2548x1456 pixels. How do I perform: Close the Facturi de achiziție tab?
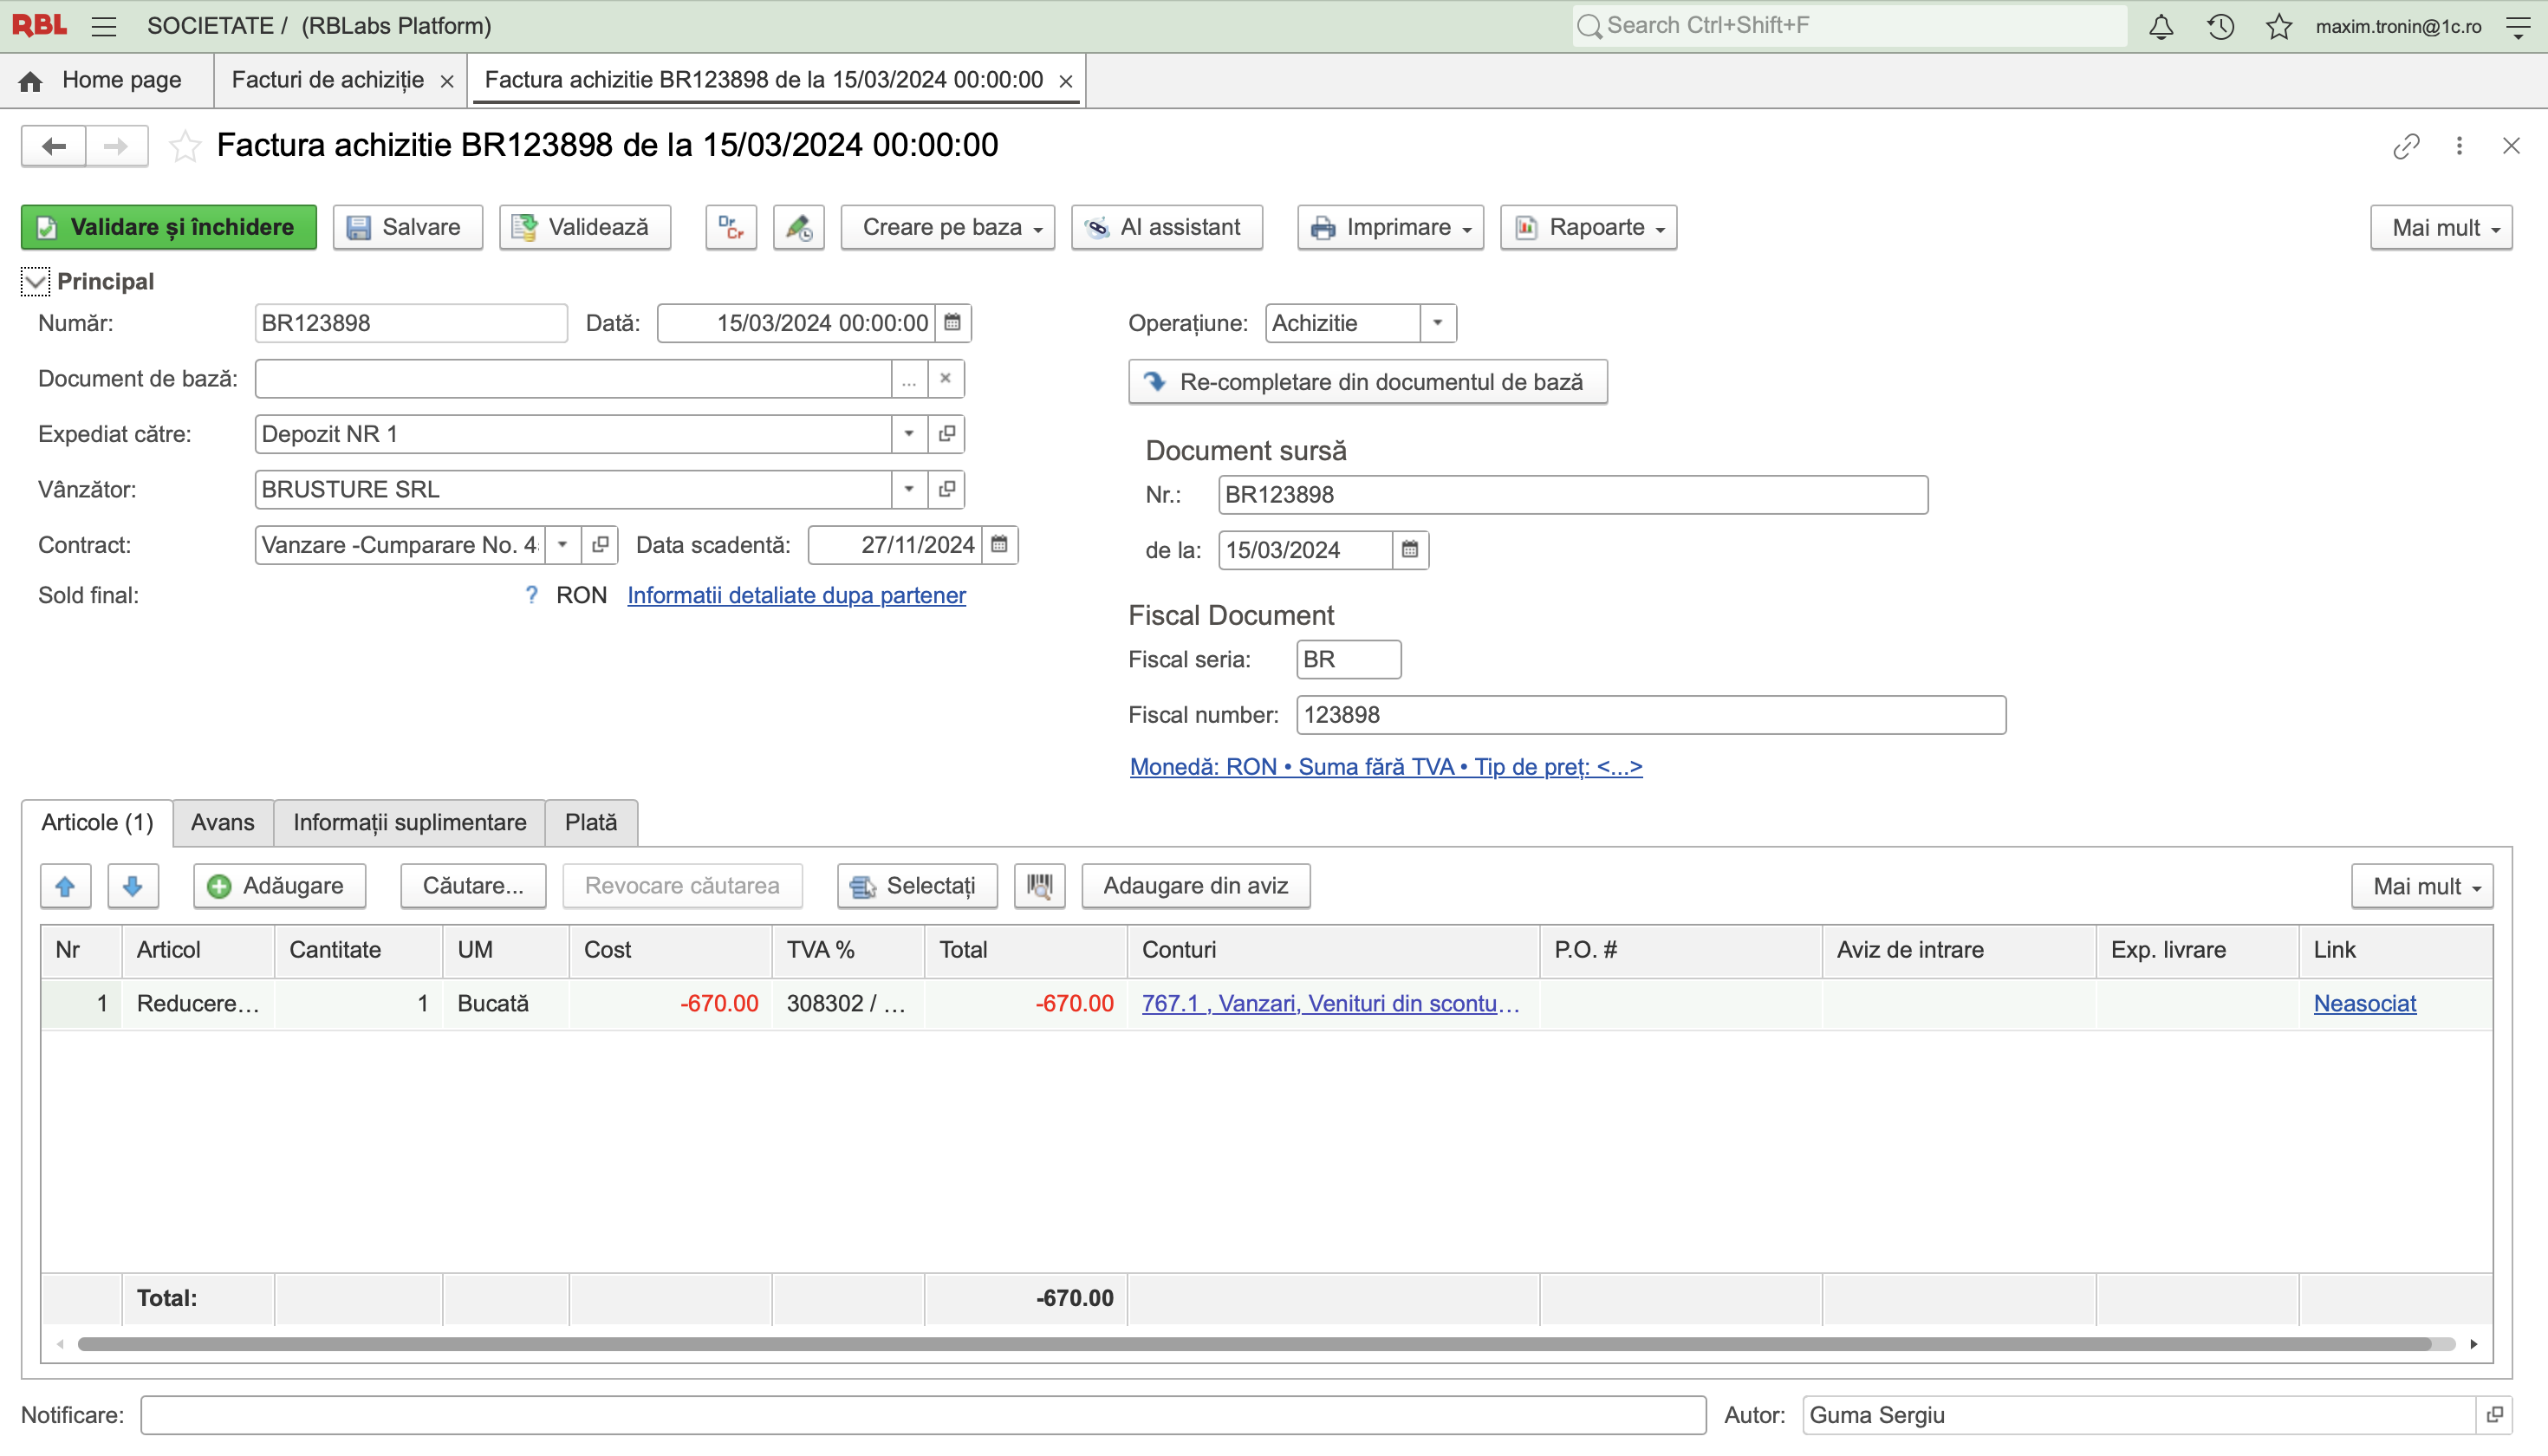tap(447, 81)
